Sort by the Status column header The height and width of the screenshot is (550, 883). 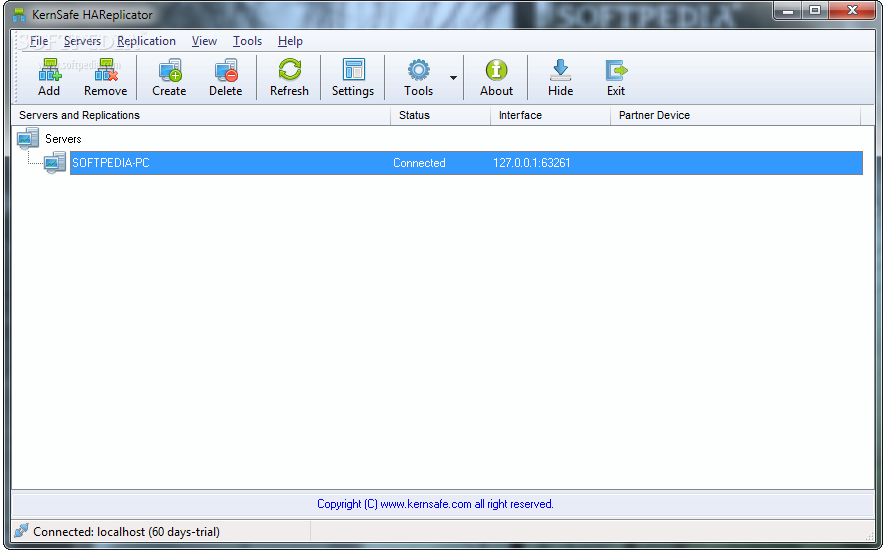tap(440, 115)
